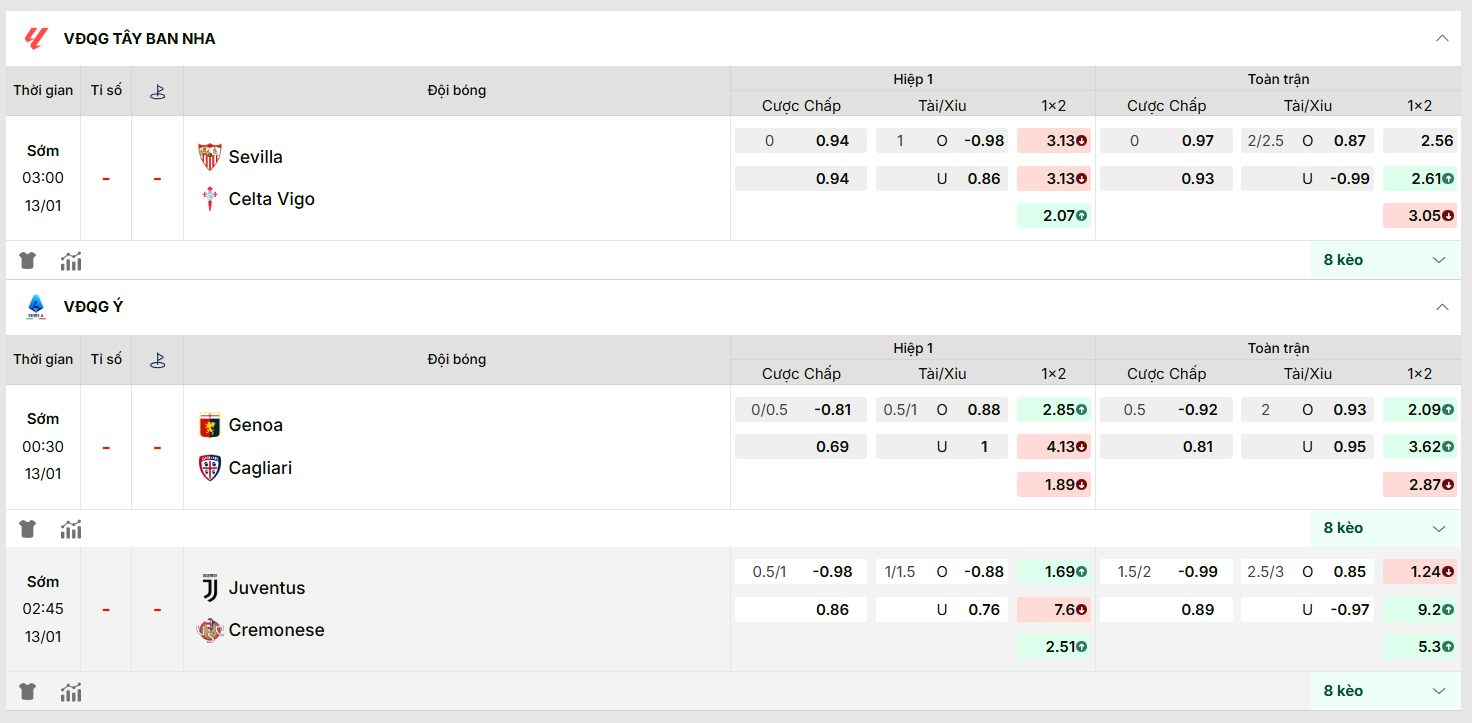Collapse the VĐQG Ý league section
The height and width of the screenshot is (723, 1472).
(1441, 307)
